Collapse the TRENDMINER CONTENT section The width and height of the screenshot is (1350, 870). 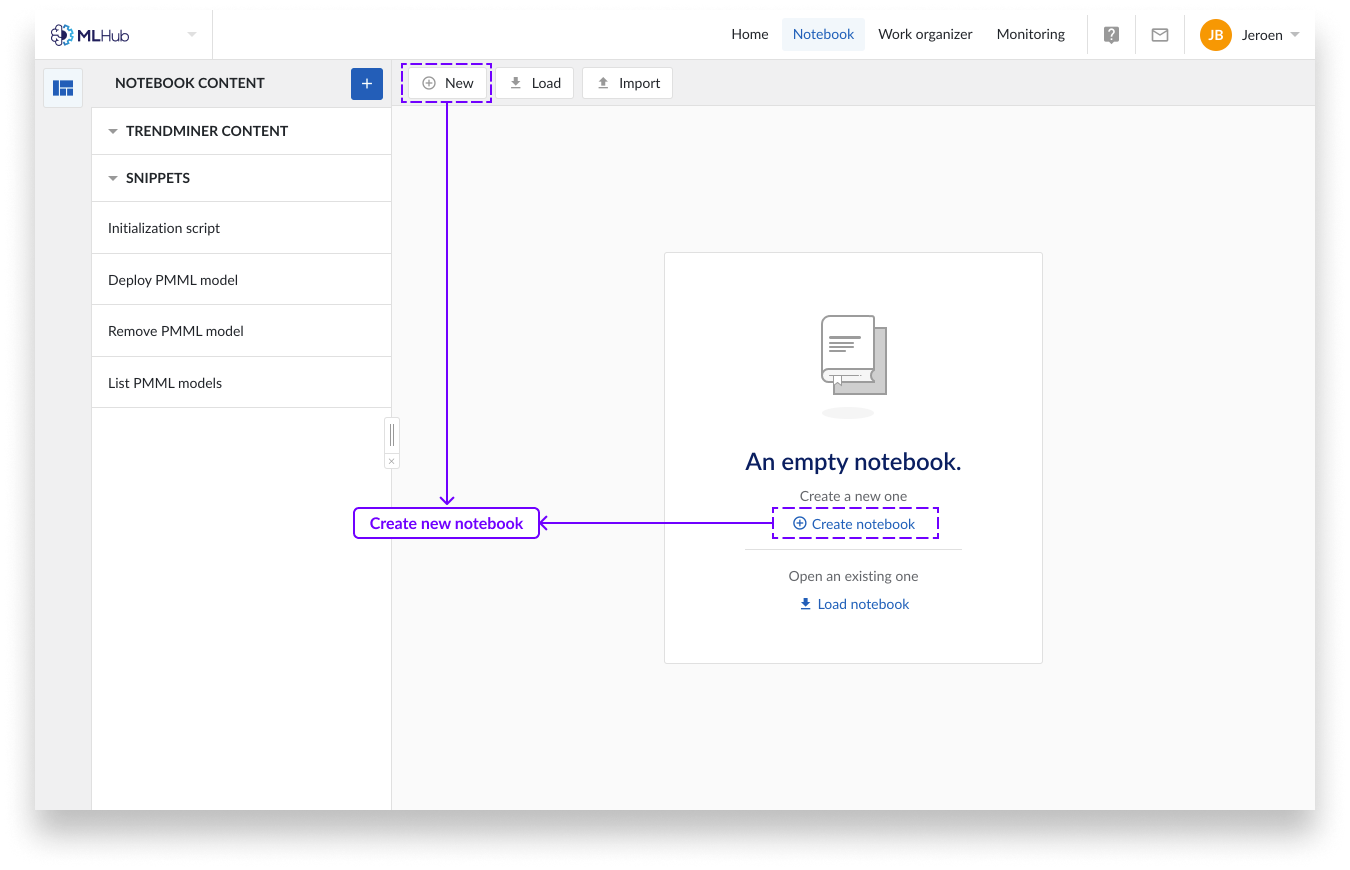[x=113, y=131]
